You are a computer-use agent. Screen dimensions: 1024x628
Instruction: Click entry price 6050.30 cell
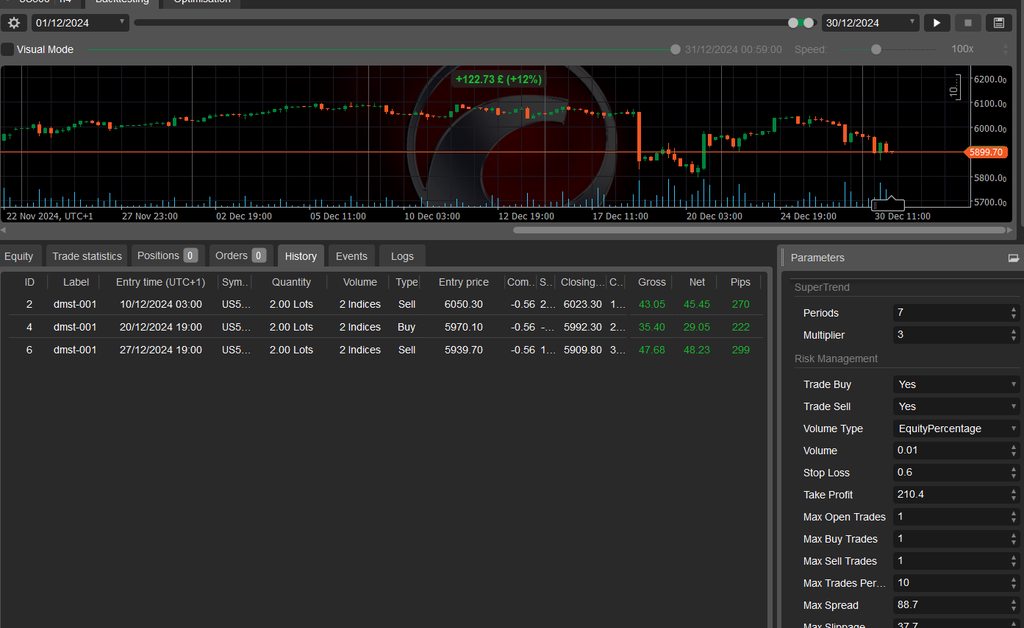(x=464, y=304)
